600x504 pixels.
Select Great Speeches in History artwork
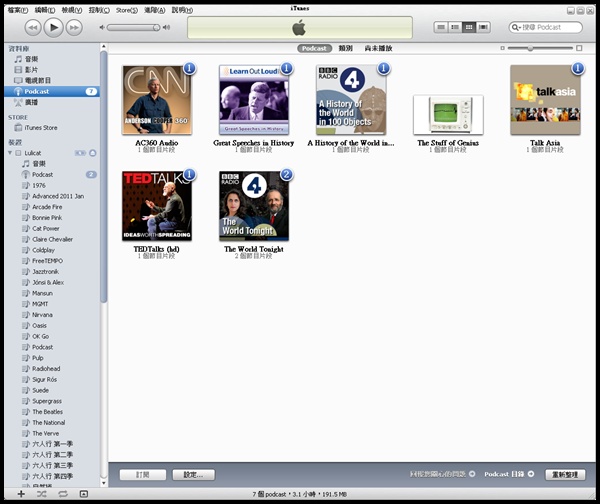254,100
